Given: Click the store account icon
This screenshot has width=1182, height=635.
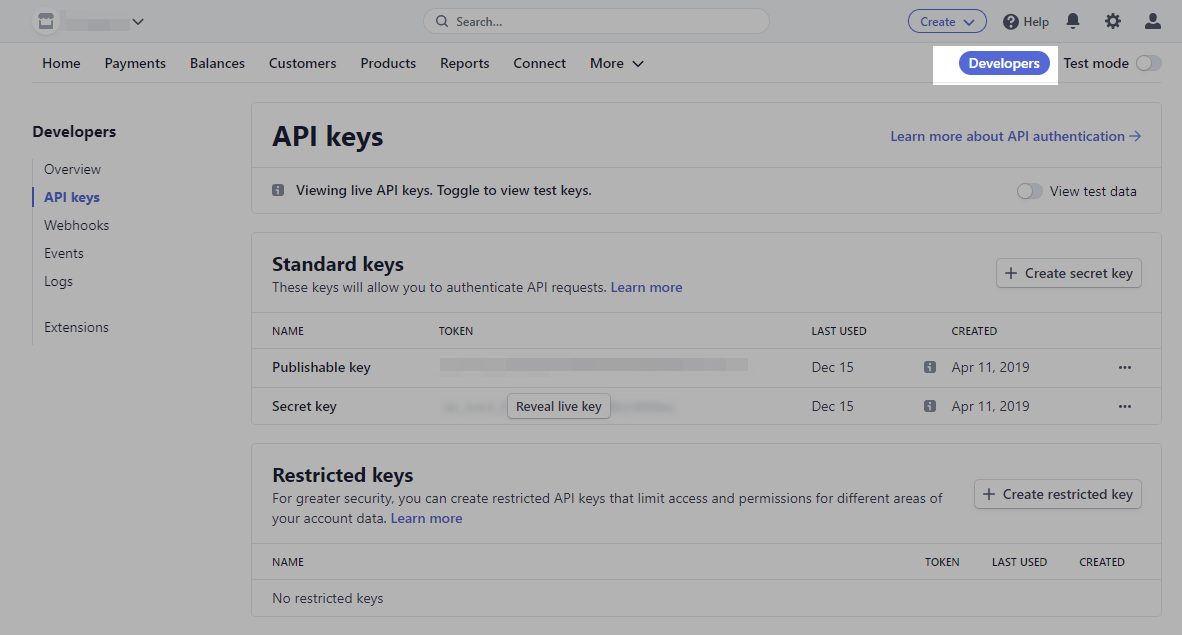Looking at the screenshot, I should pyautogui.click(x=45, y=21).
